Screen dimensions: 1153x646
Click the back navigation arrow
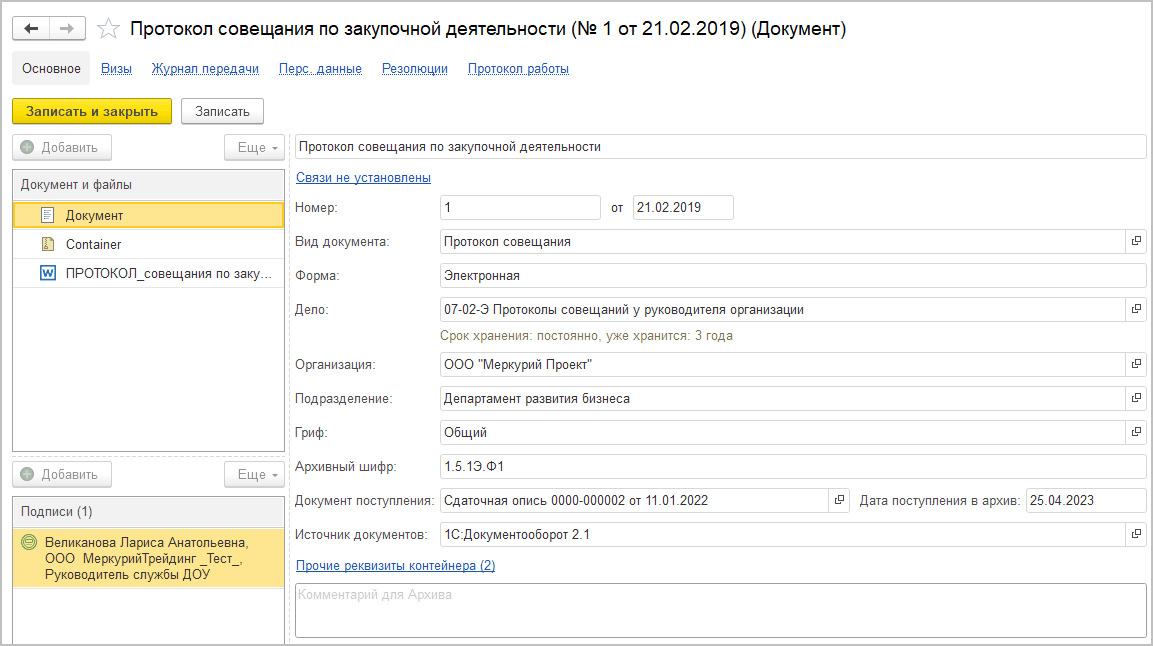31,29
